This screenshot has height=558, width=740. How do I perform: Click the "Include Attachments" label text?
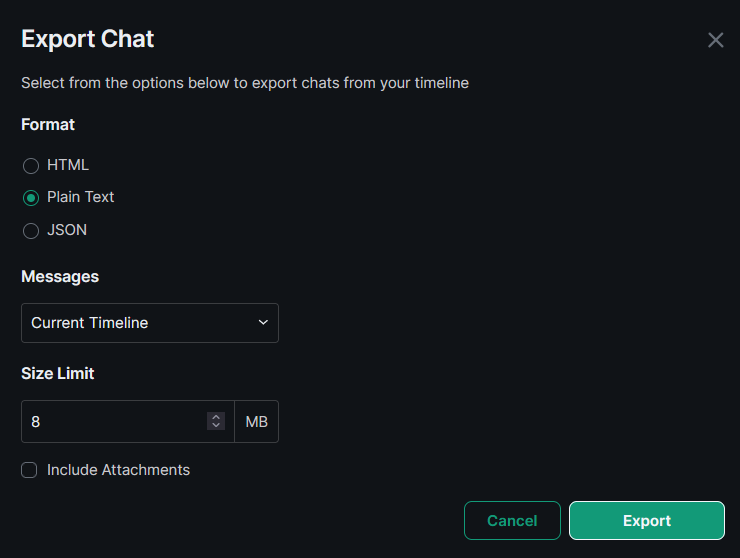coord(118,470)
